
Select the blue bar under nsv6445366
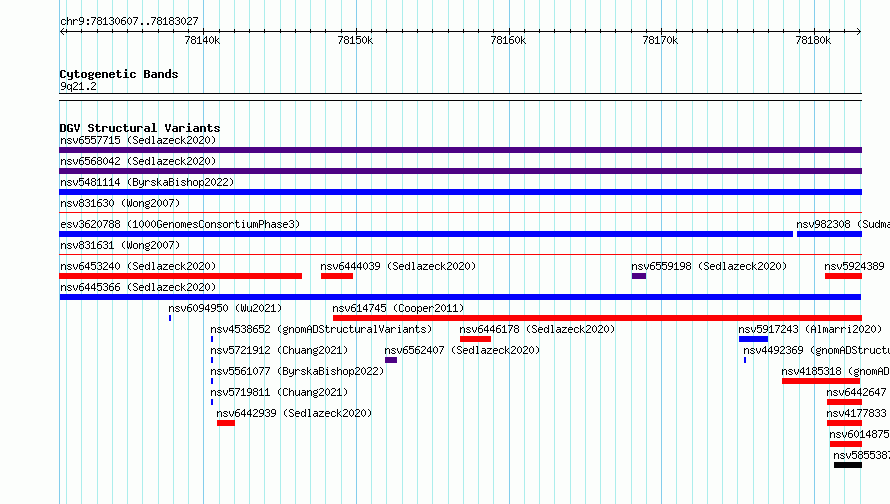click(x=460, y=297)
